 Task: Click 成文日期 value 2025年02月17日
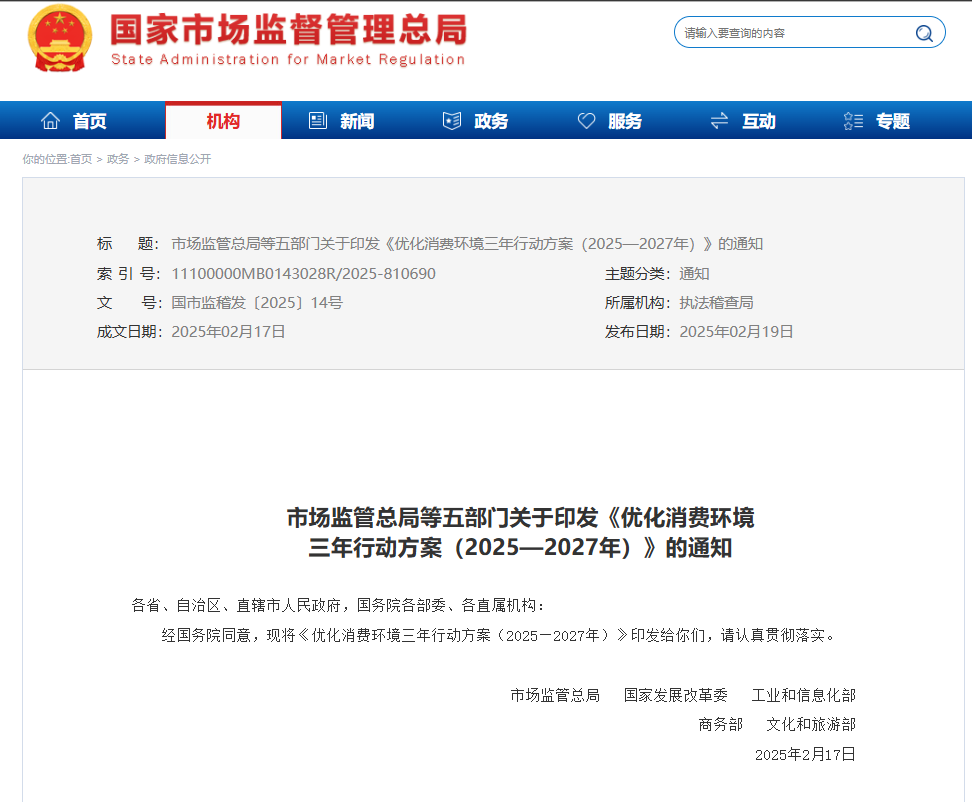pos(228,332)
